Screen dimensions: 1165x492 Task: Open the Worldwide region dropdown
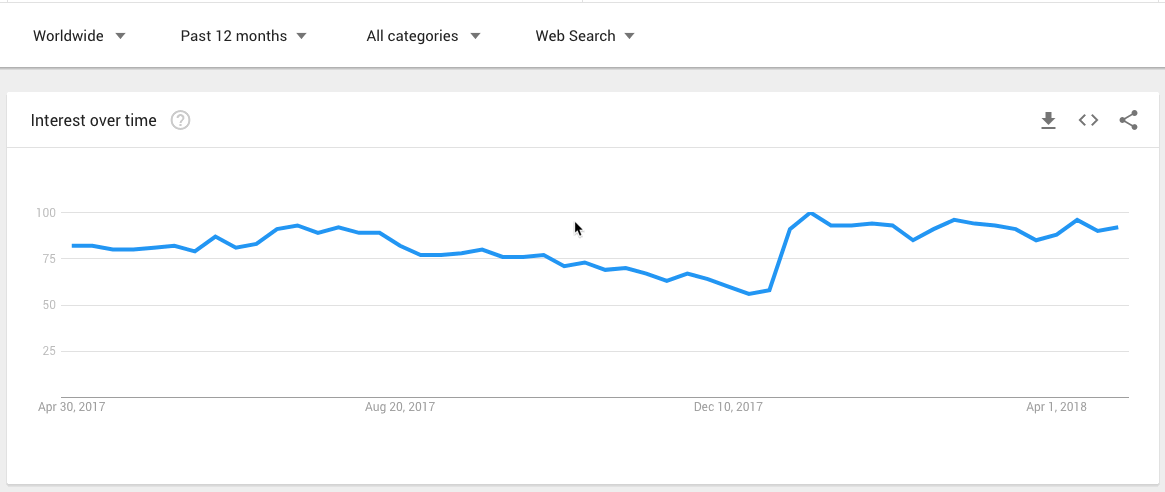tap(80, 36)
